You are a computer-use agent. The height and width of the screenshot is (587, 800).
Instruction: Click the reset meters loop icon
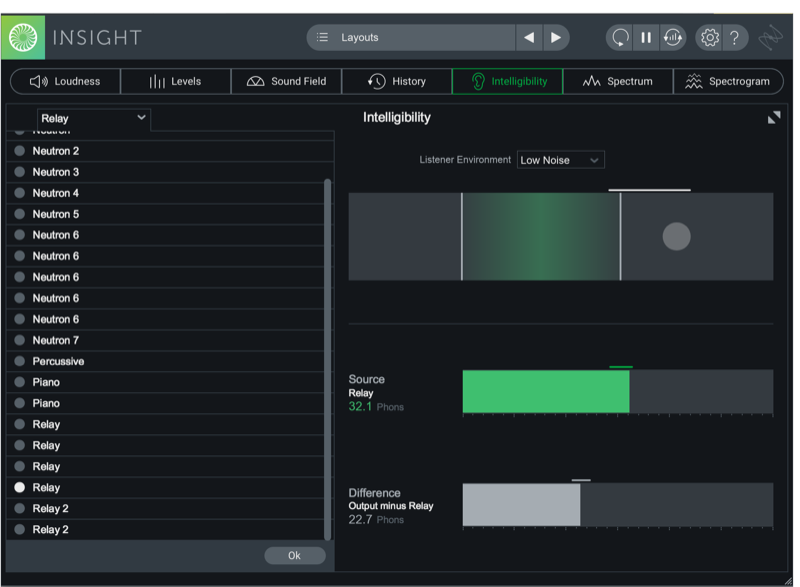click(620, 37)
